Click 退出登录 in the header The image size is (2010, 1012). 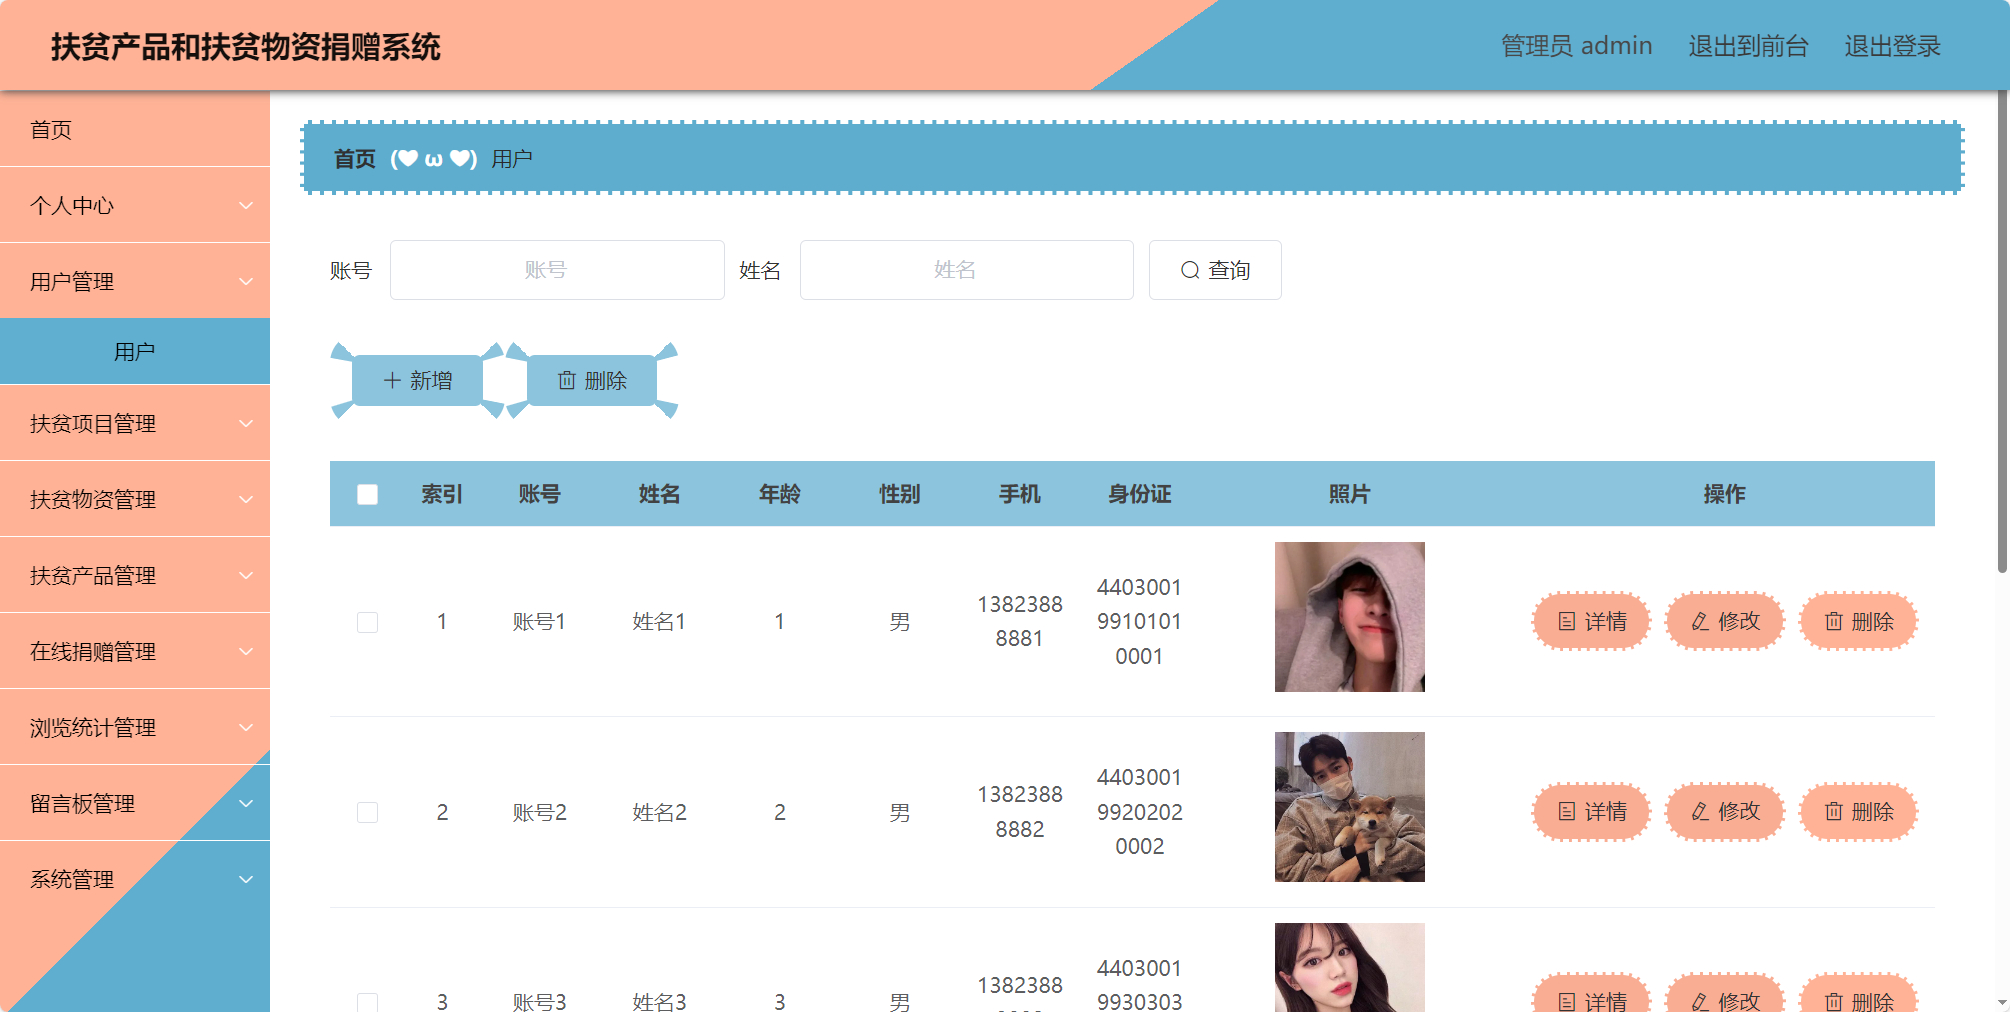1892,46
